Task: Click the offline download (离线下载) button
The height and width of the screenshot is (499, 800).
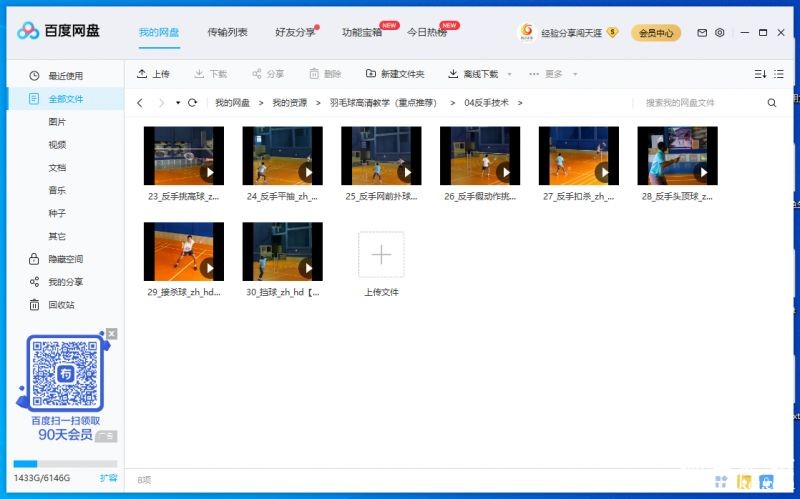Action: (x=473, y=74)
